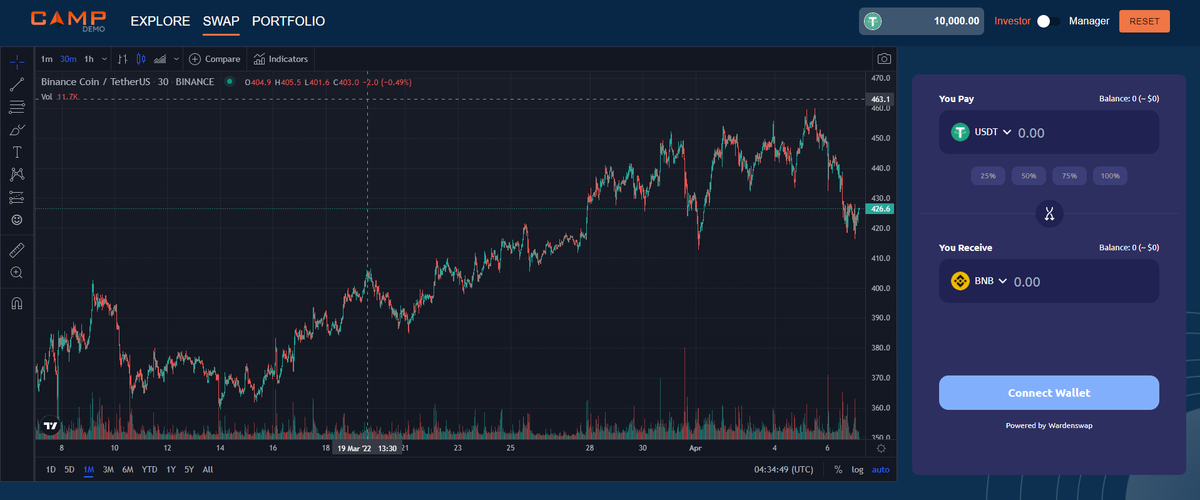Choose 100% of balance
Screen dimensions: 1200x500
(x=1110, y=176)
